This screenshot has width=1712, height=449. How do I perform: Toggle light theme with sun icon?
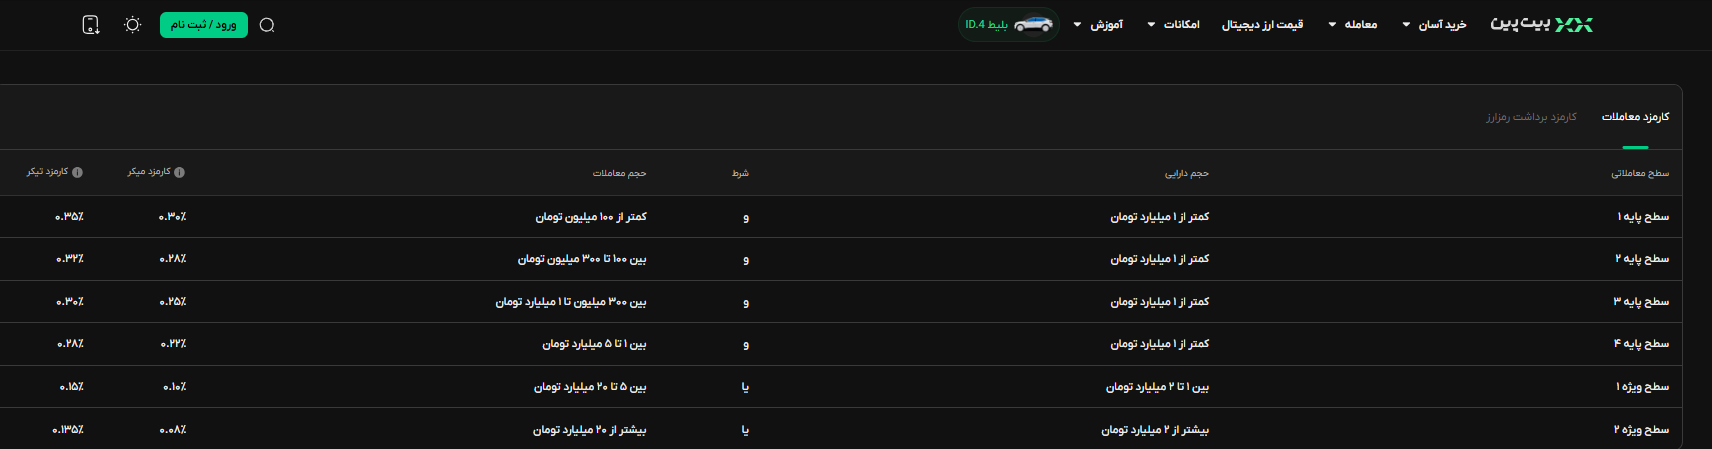(132, 25)
